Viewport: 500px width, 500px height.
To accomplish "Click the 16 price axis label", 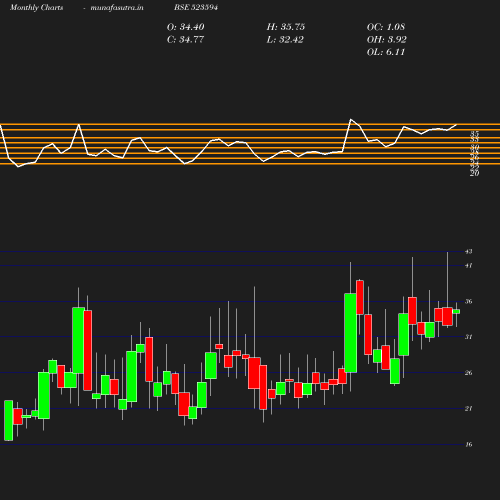I will coord(469,444).
